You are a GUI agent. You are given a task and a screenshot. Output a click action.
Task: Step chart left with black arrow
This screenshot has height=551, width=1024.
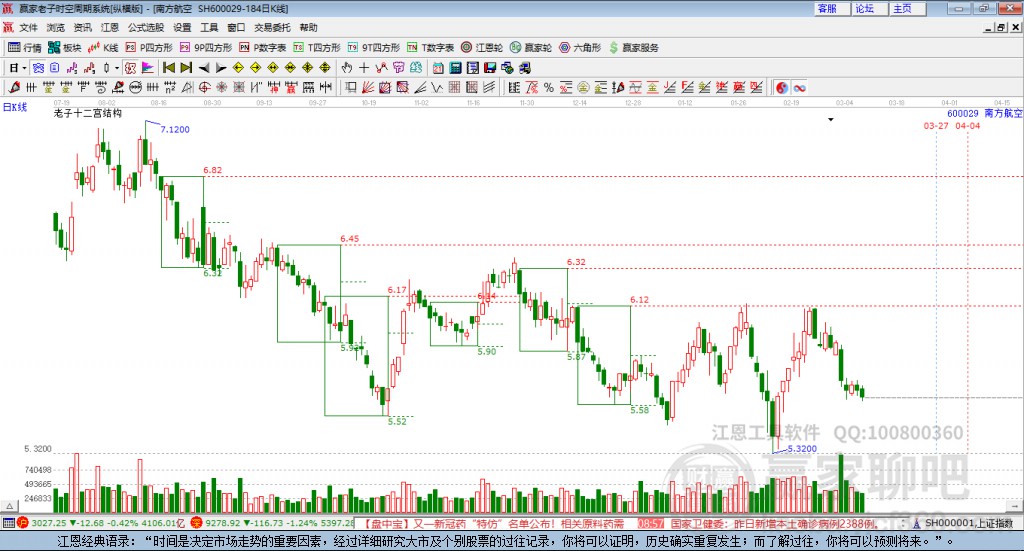pyautogui.click(x=204, y=68)
